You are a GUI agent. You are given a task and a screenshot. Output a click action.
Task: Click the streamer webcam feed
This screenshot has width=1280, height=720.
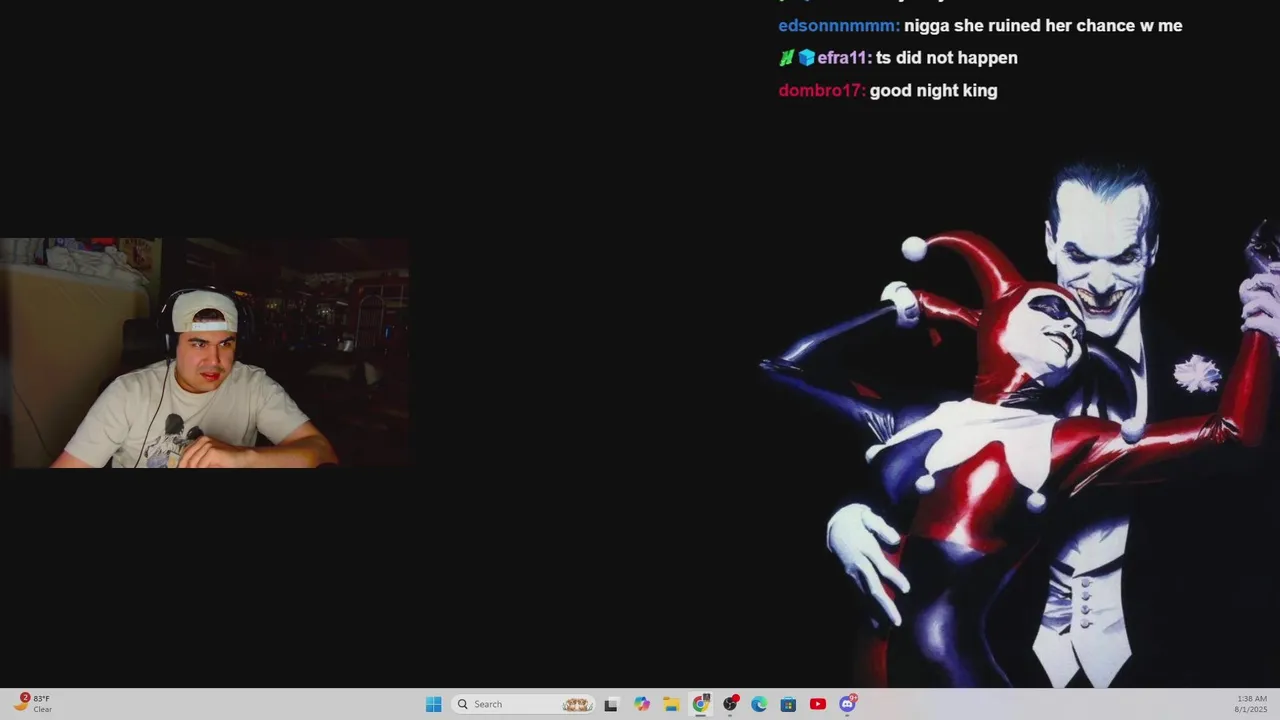pyautogui.click(x=204, y=352)
